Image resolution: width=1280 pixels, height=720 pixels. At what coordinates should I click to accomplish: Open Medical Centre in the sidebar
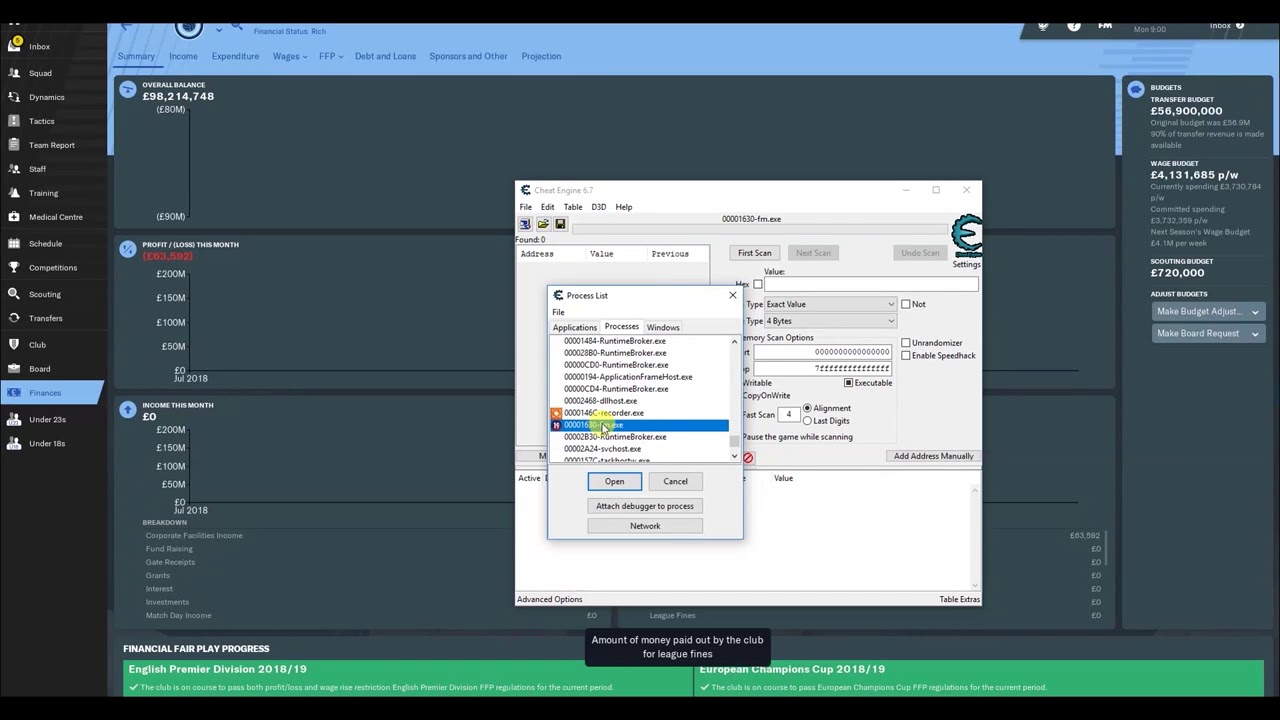click(x=55, y=217)
